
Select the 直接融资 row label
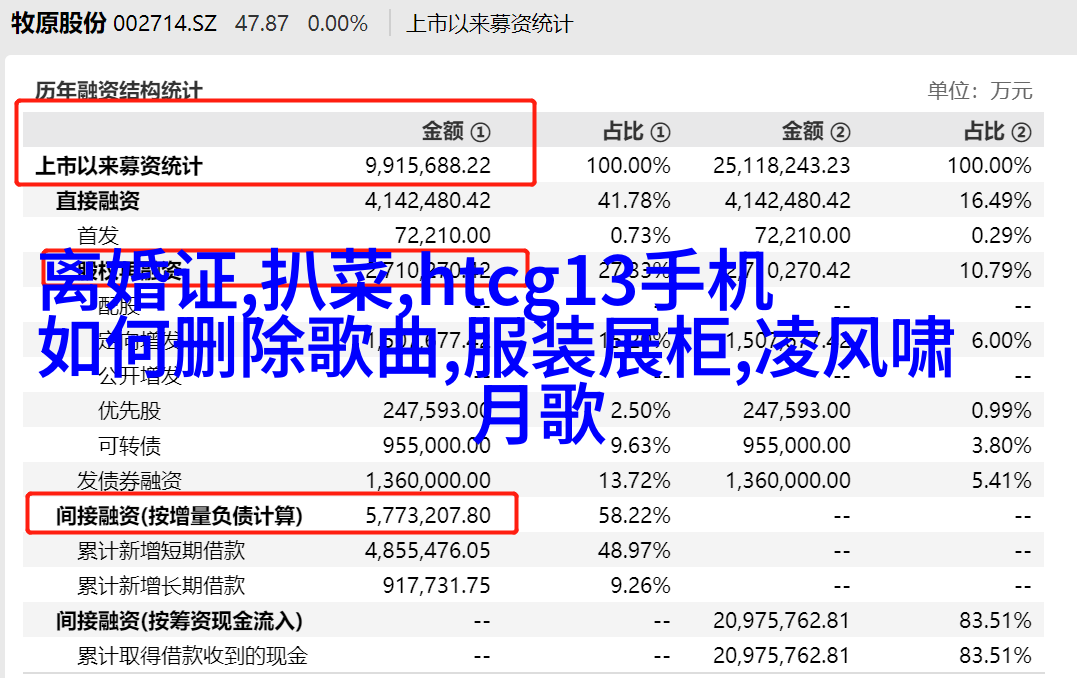(98, 201)
